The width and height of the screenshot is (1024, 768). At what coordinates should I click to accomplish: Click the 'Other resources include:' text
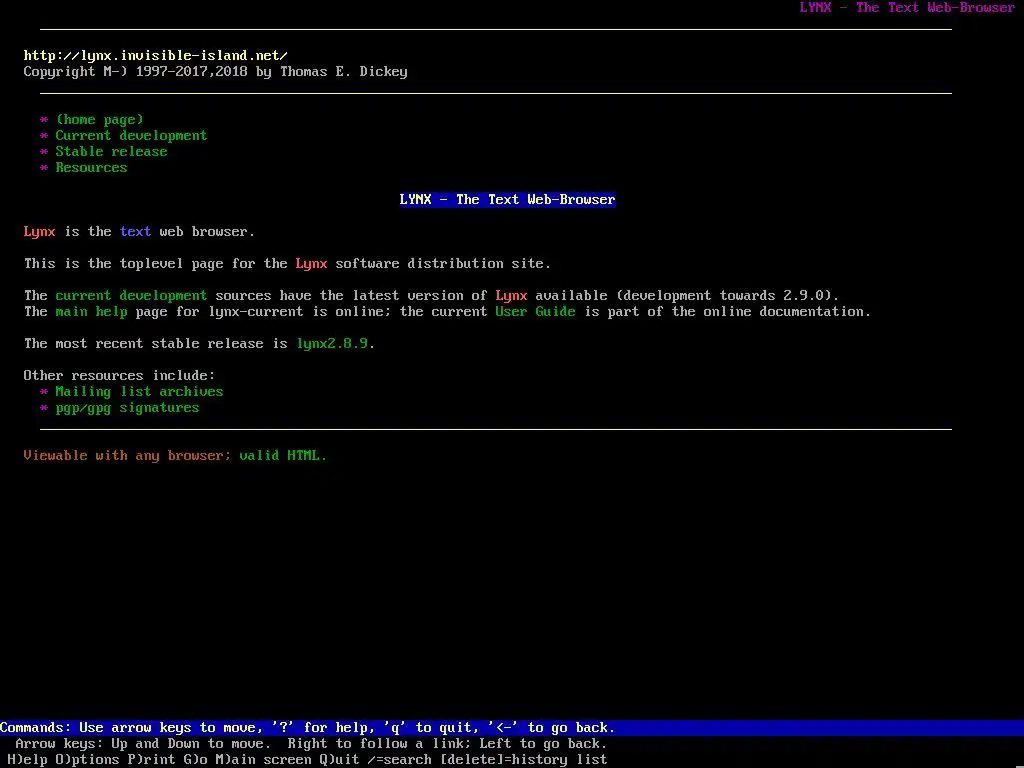[x=120, y=376]
